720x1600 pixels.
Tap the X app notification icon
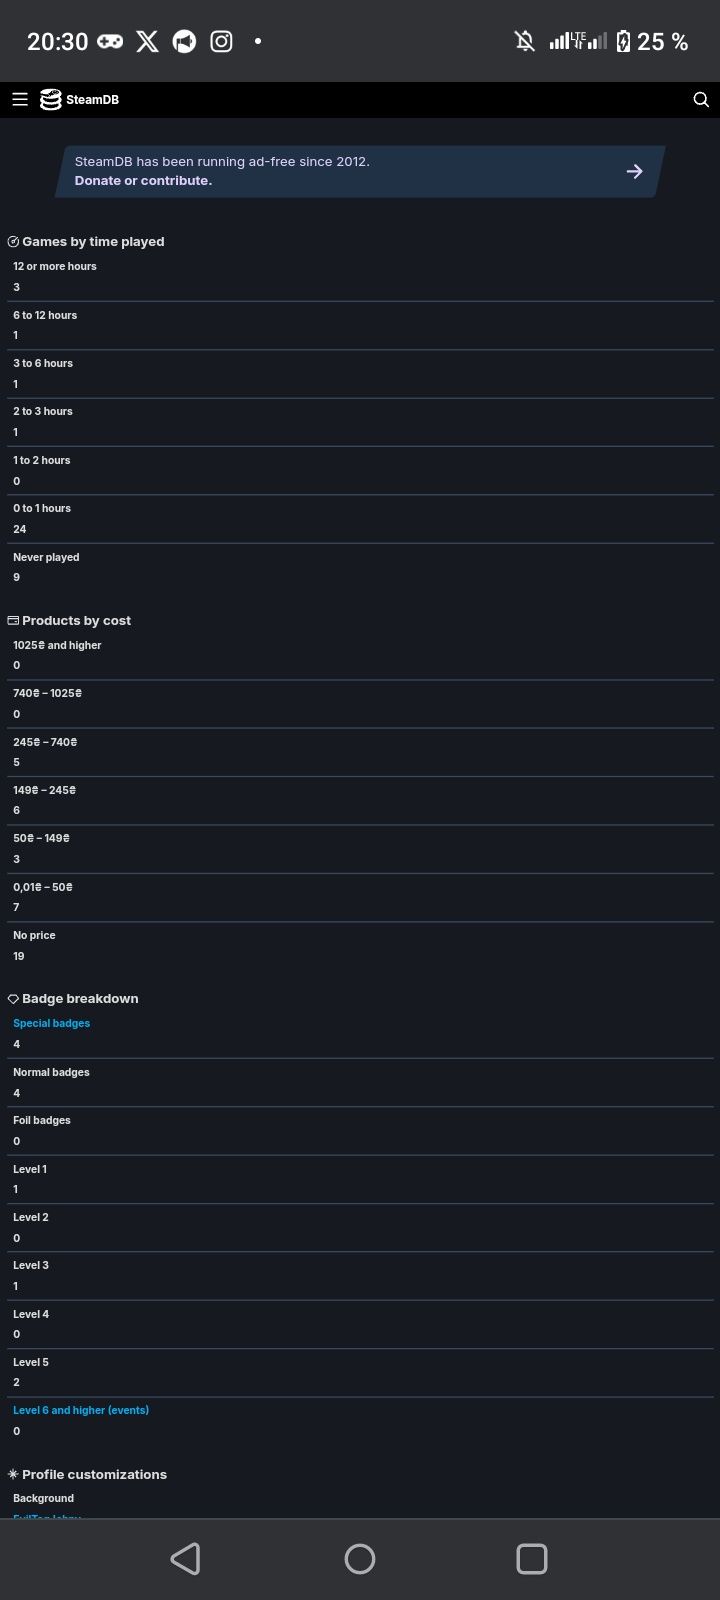[x=147, y=41]
